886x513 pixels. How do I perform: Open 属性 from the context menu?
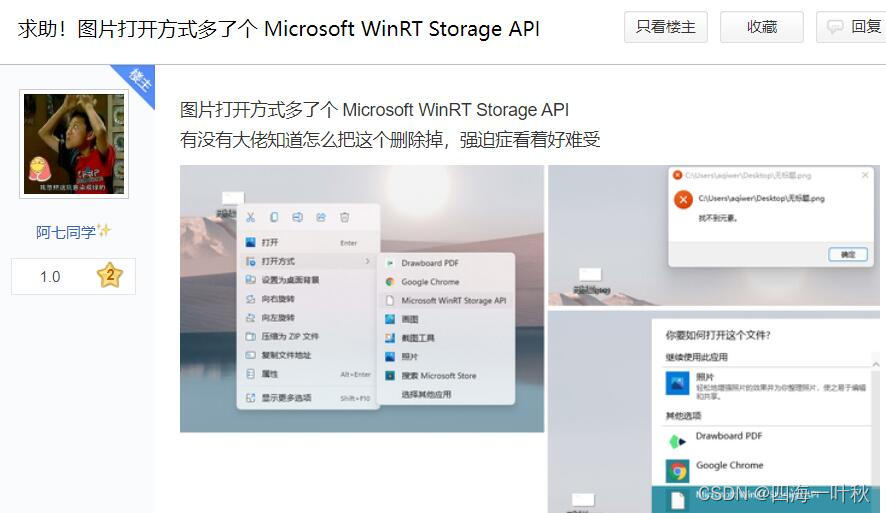click(308, 374)
